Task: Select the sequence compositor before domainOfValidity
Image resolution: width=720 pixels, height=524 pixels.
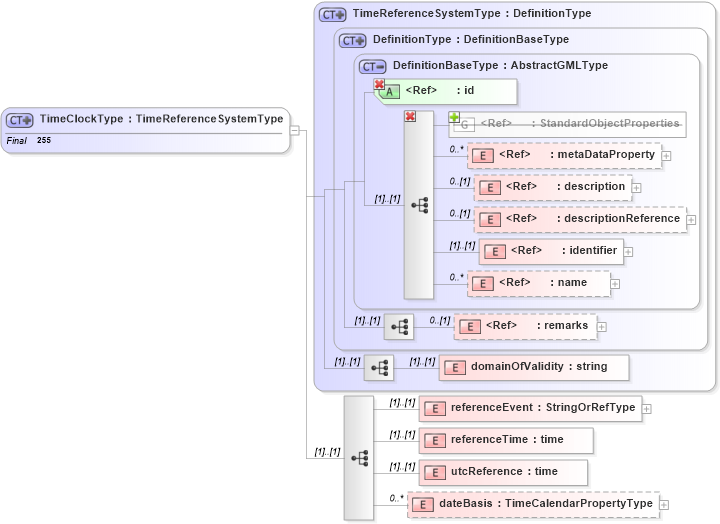Action: [379, 368]
